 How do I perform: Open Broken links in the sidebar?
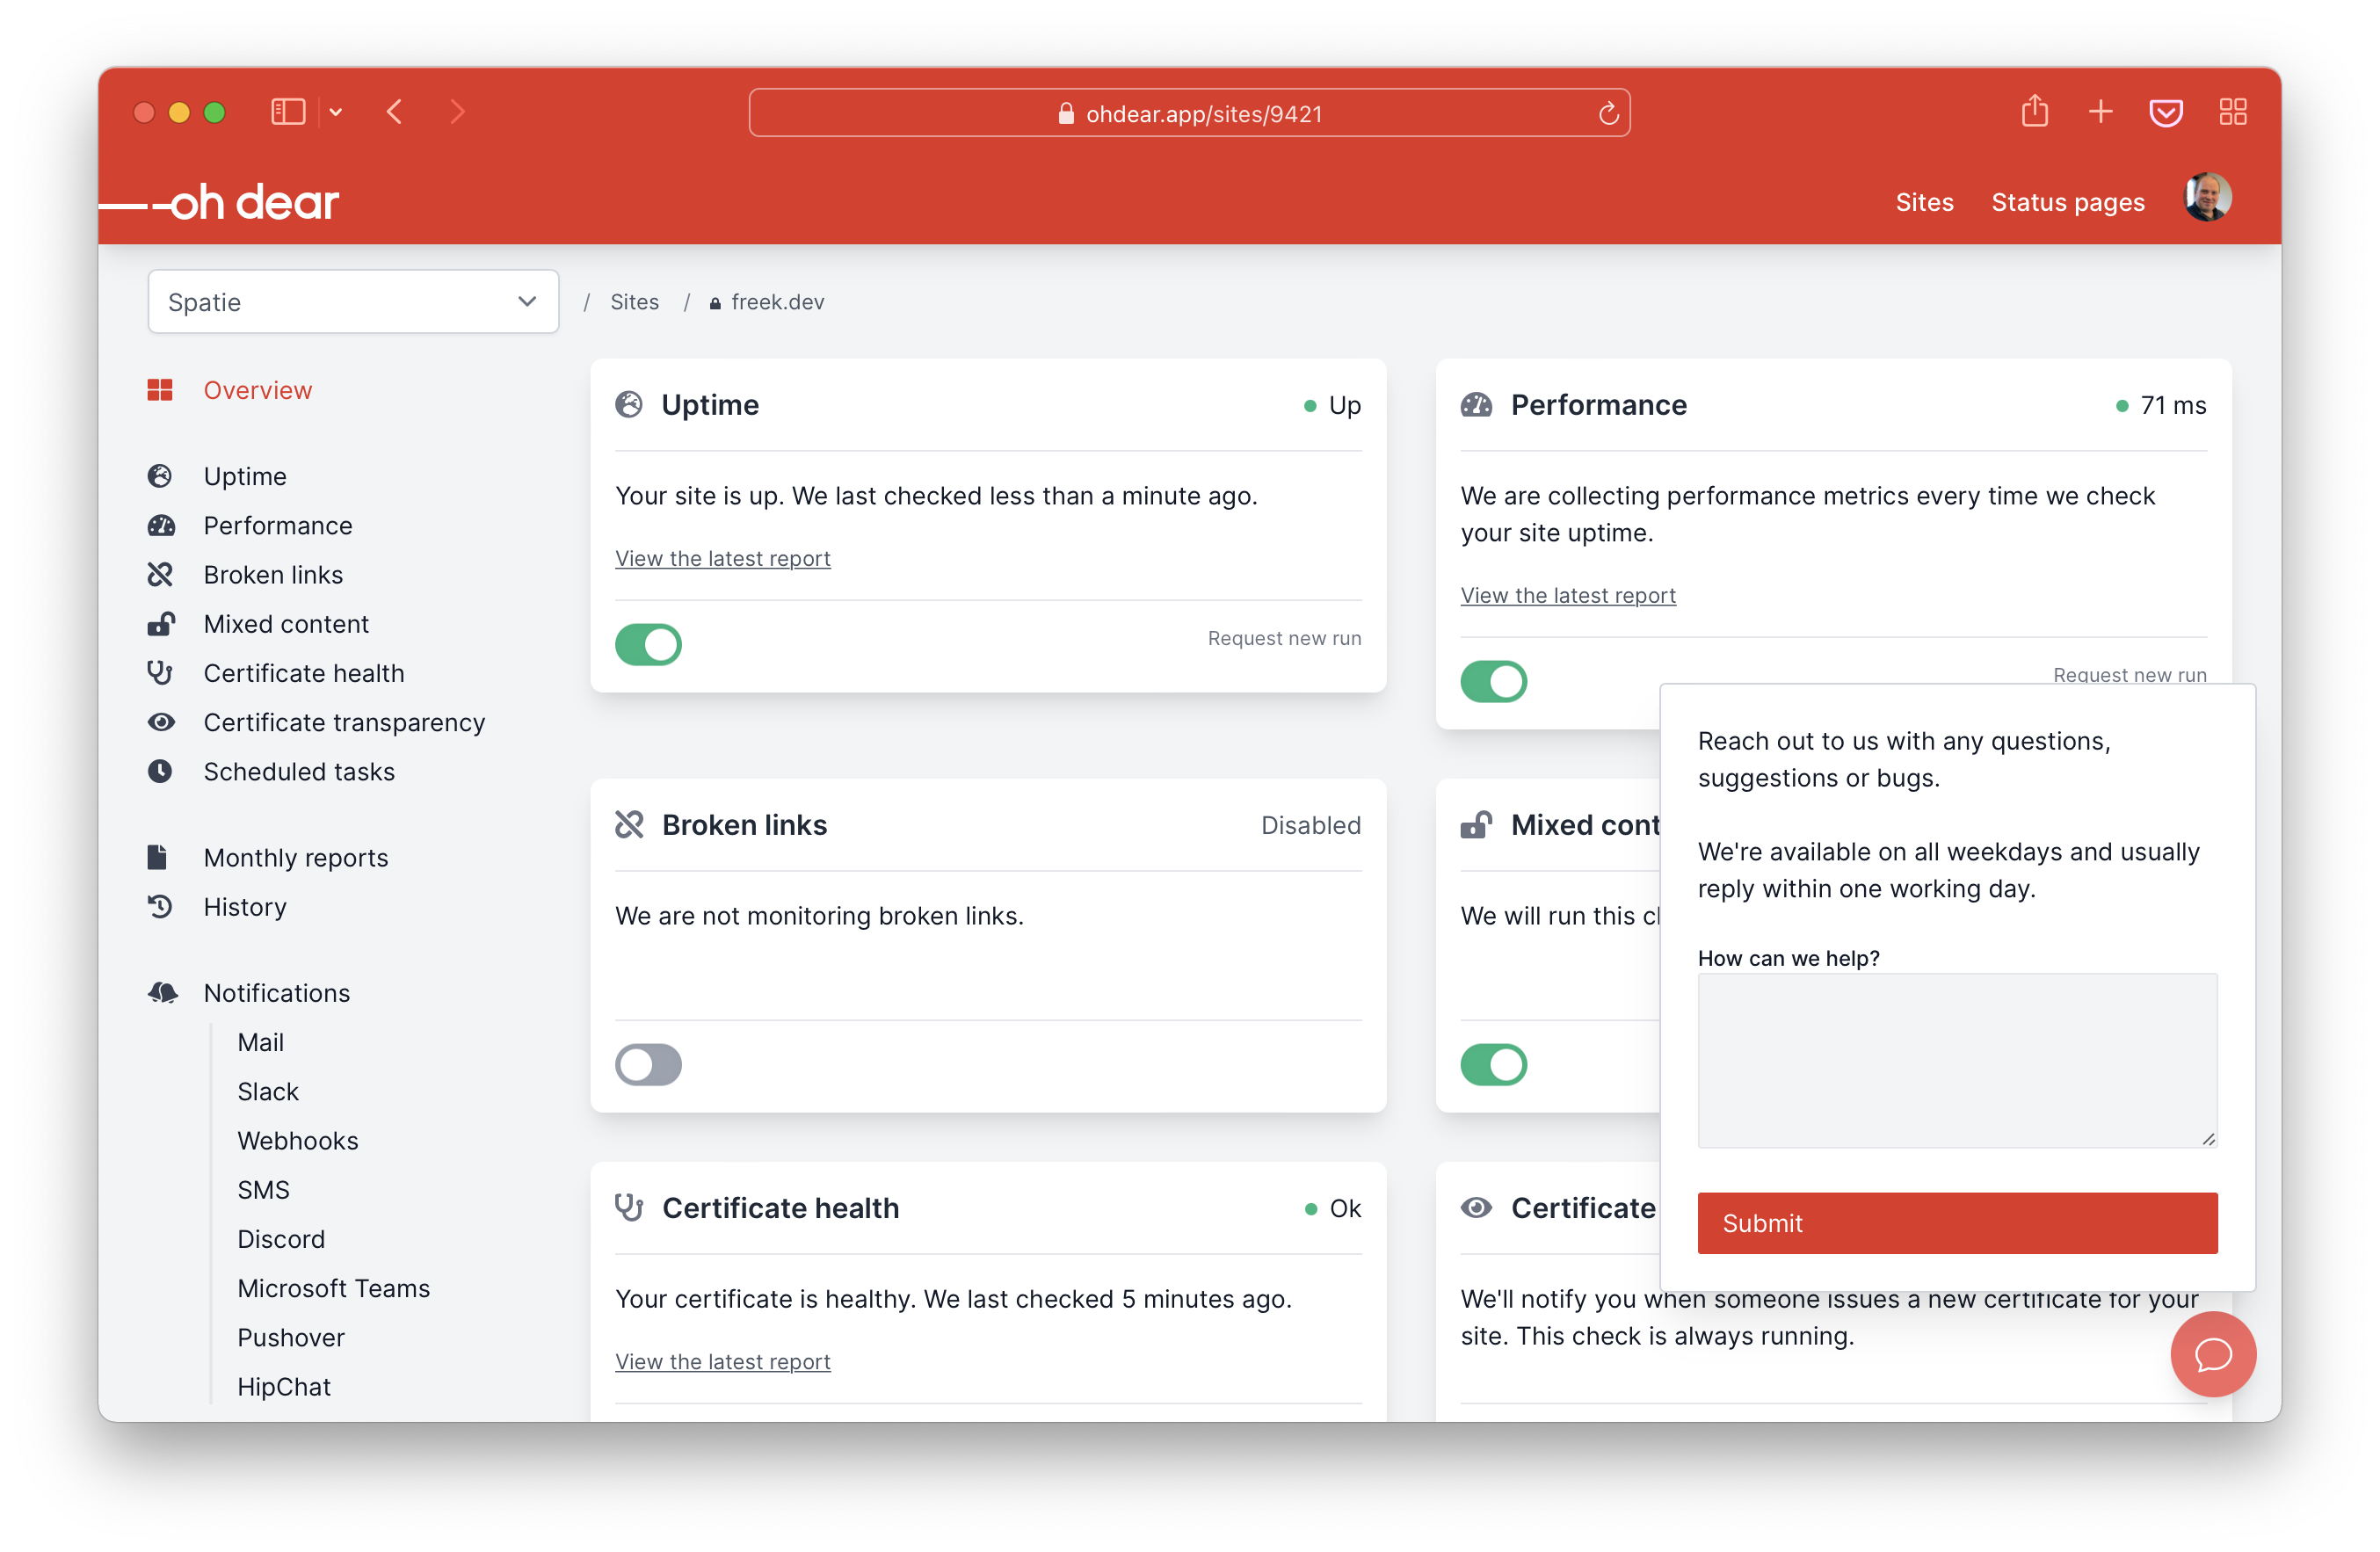tap(273, 574)
